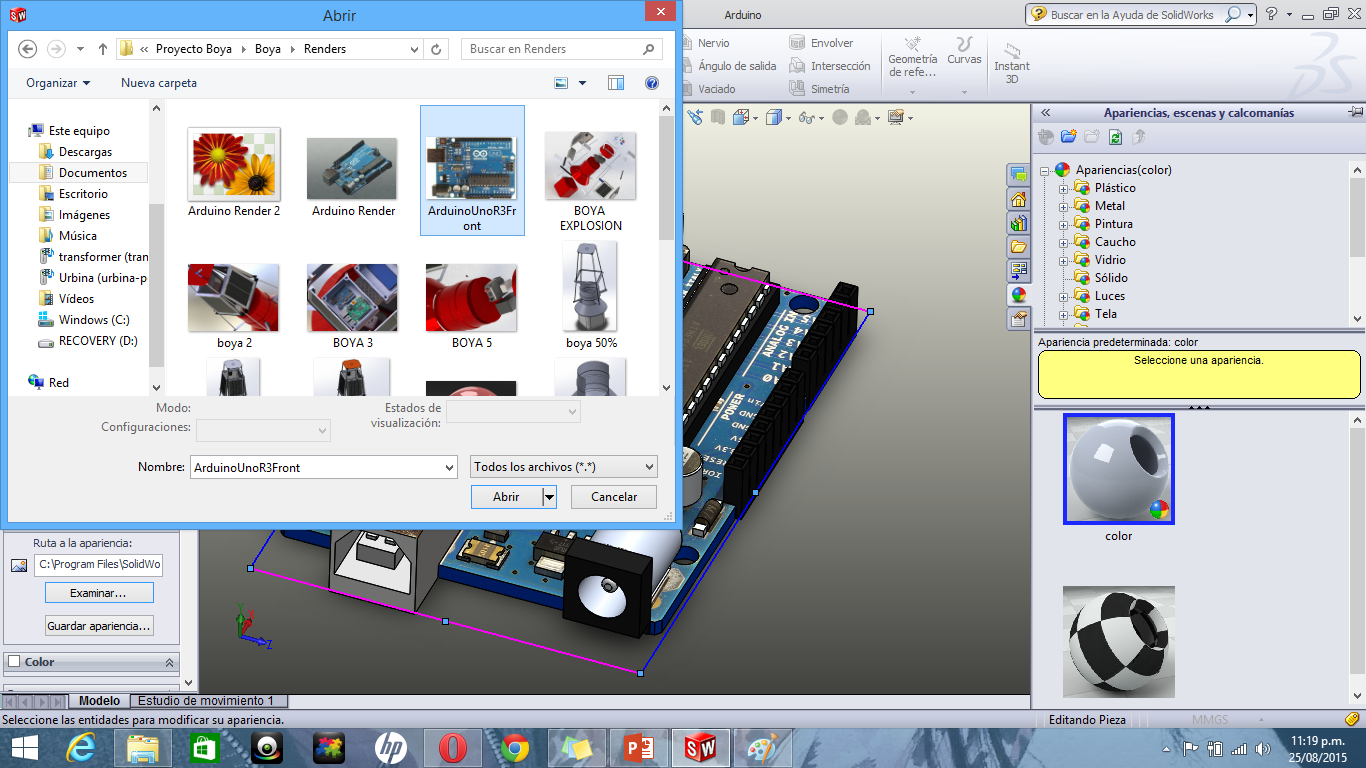This screenshot has width=1366, height=768.
Task: Click the Intersección feature tool
Action: (829, 66)
